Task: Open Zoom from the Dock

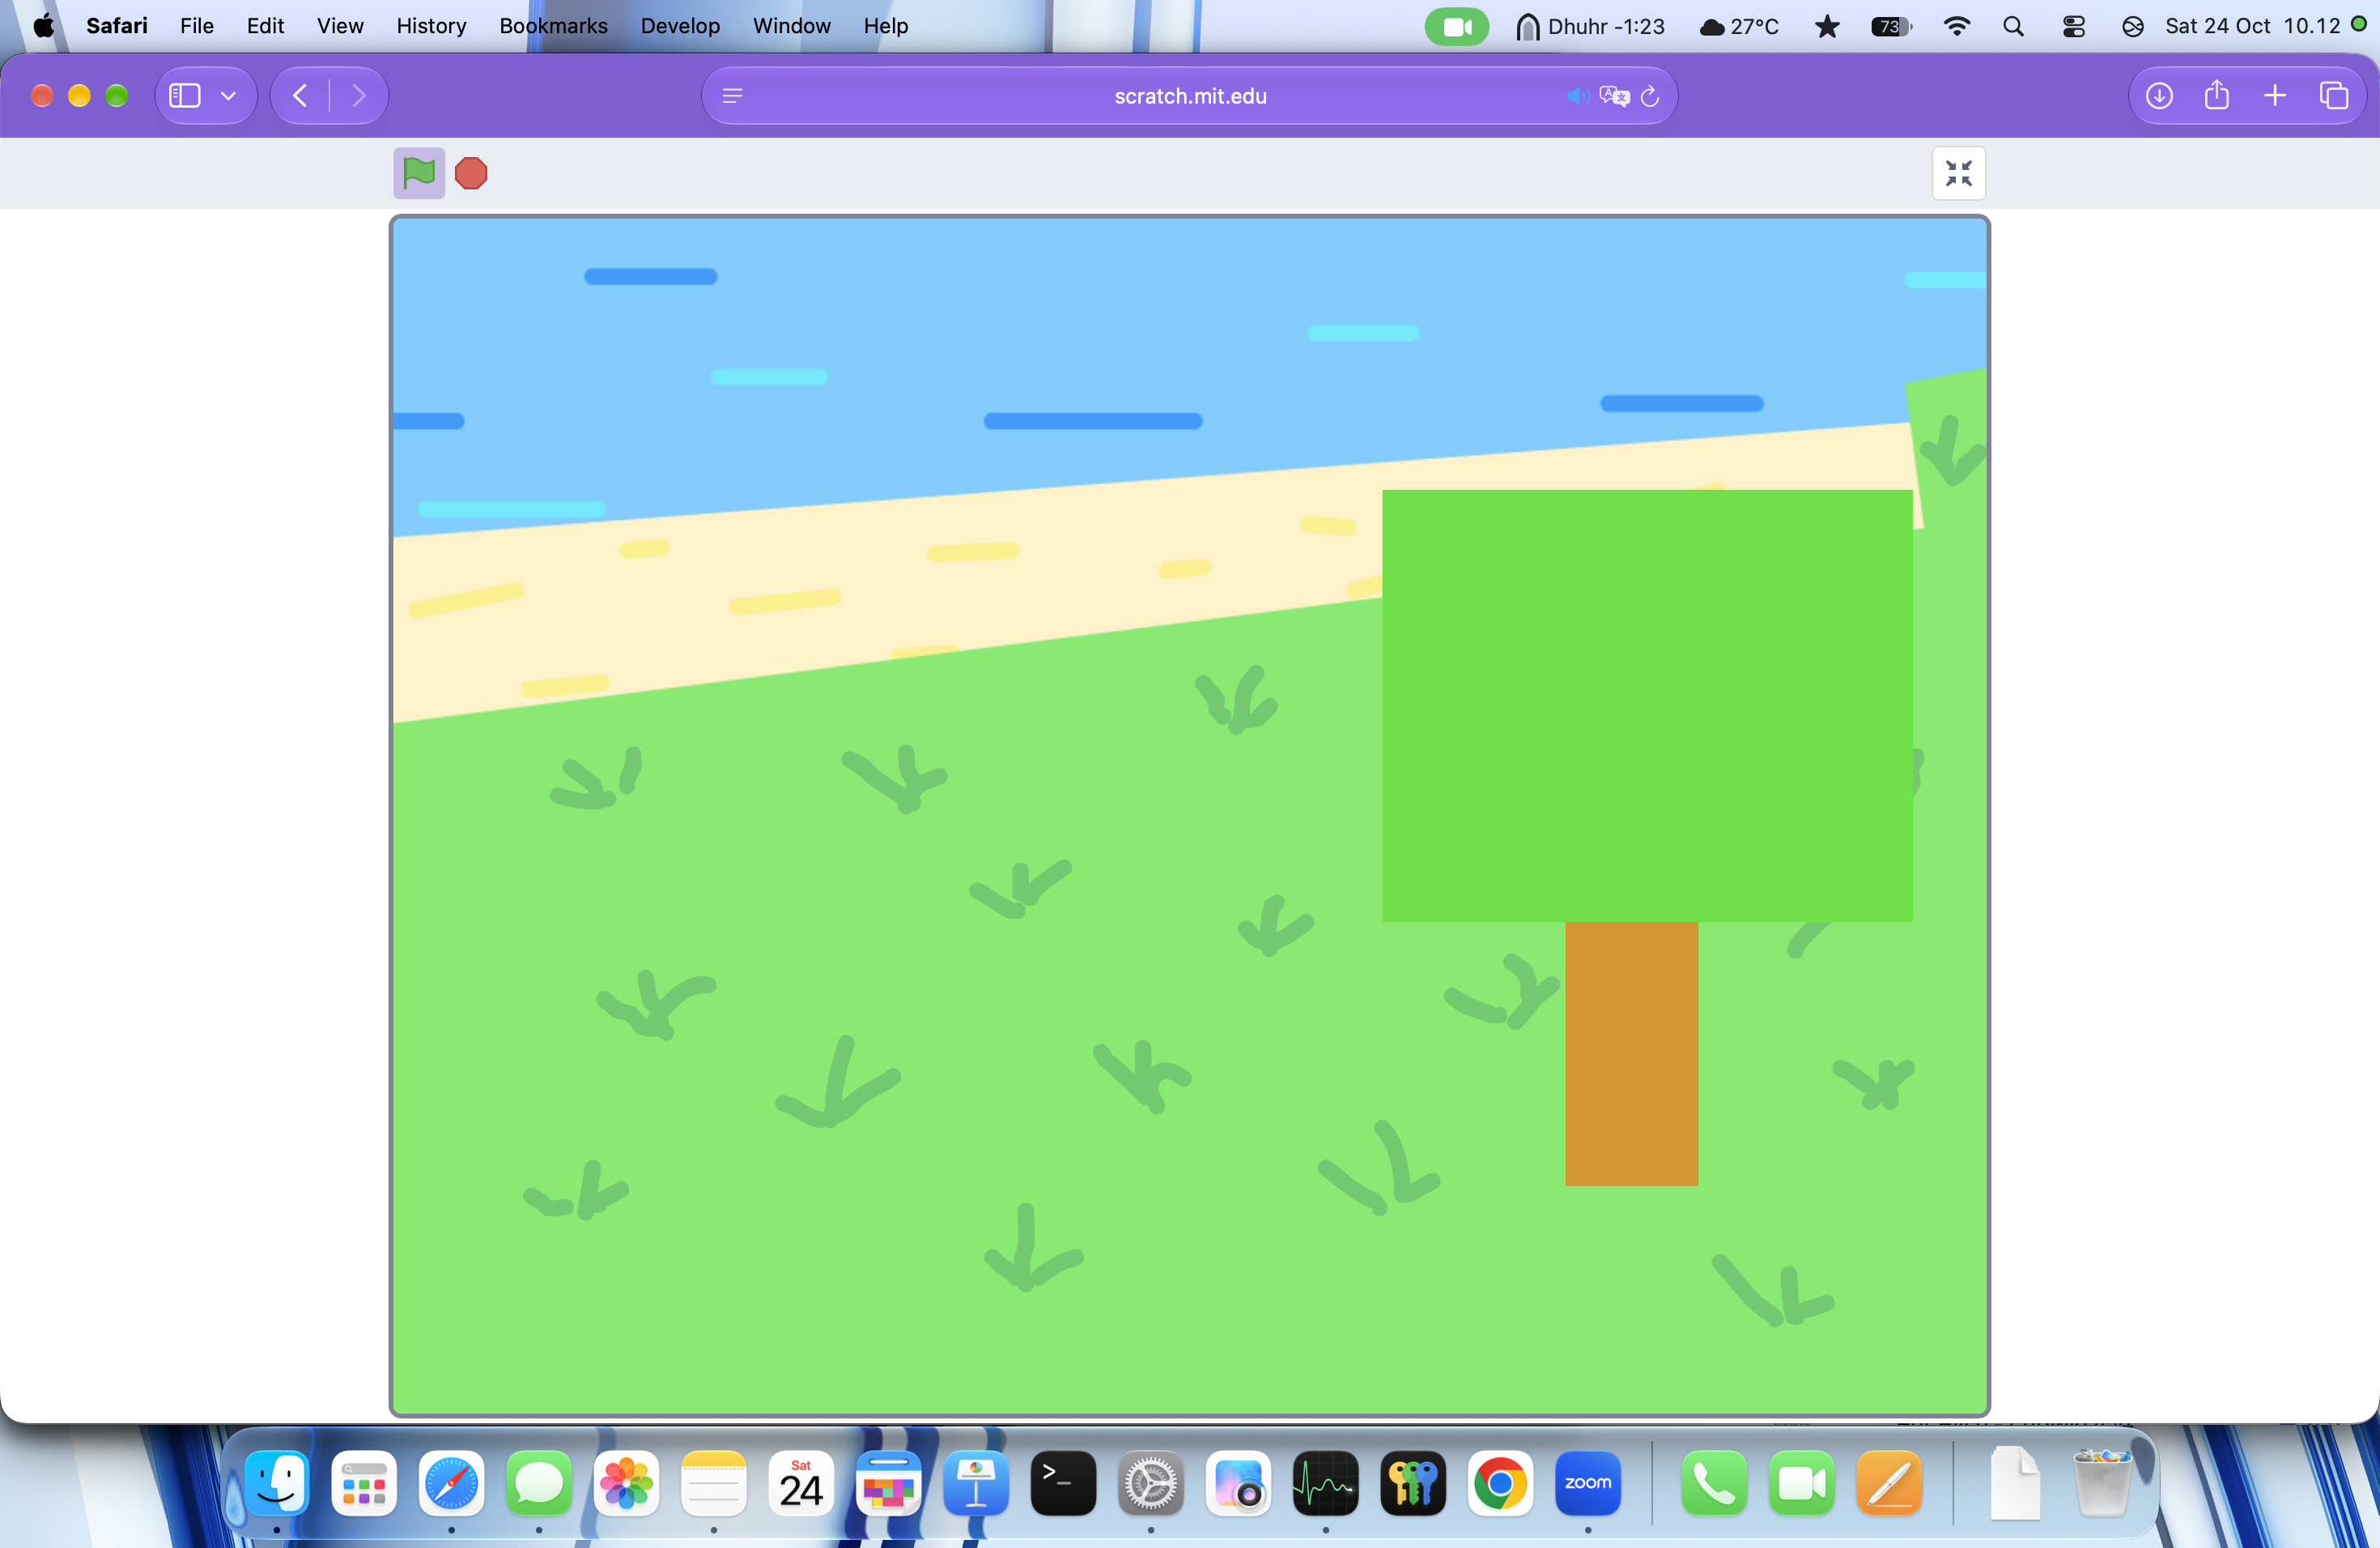Action: tap(1588, 1482)
